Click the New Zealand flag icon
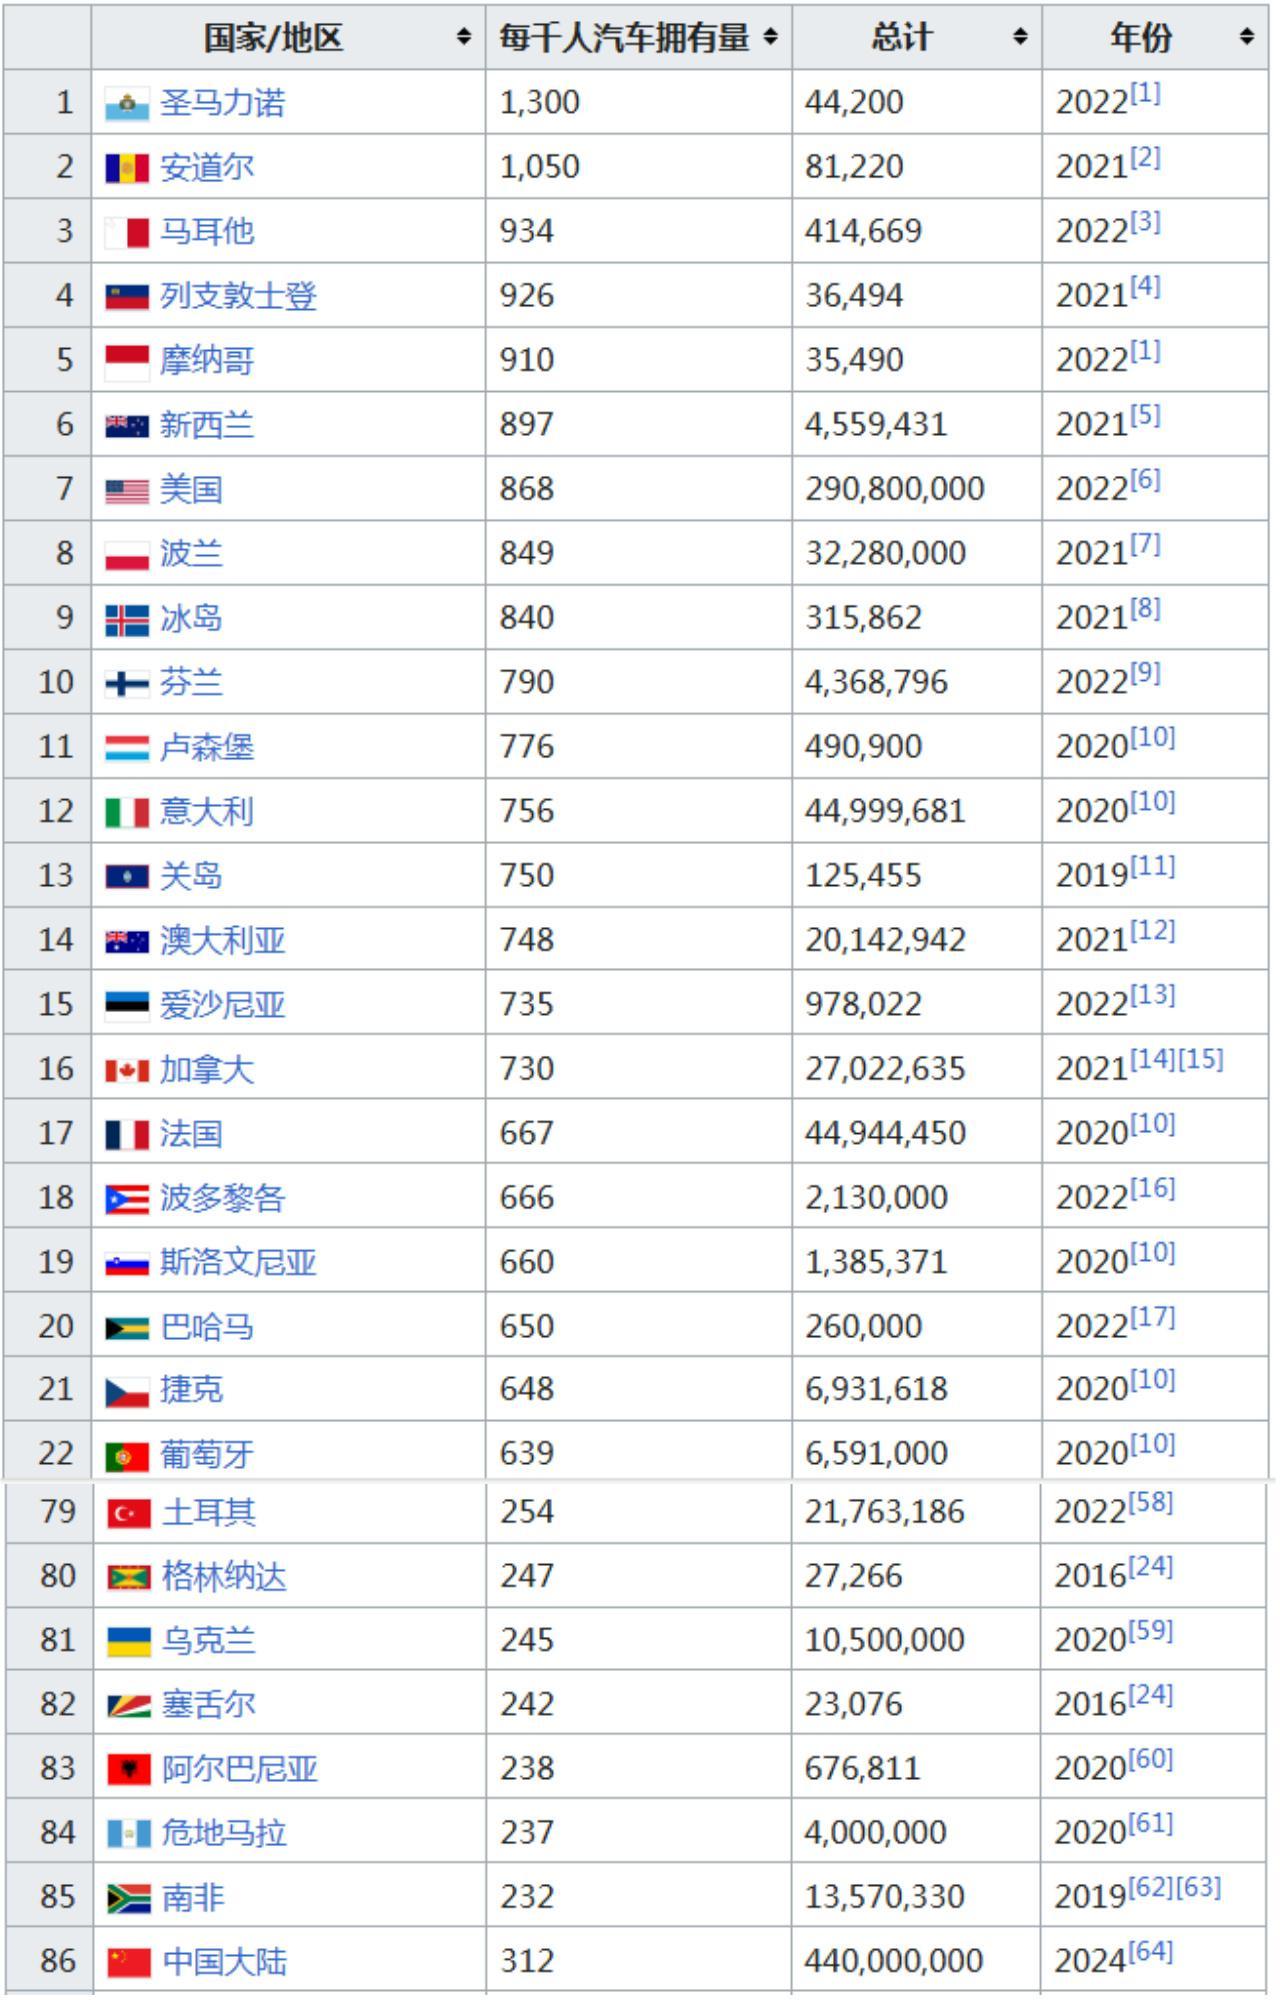The height and width of the screenshot is (2002, 1280). (x=127, y=426)
